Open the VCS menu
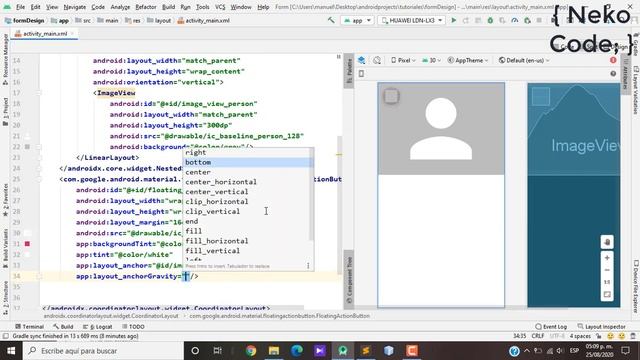The image size is (640, 360). (220, 7)
